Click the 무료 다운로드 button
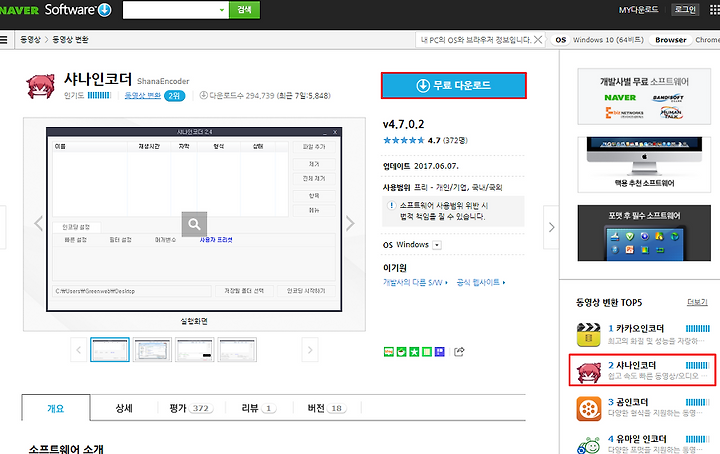The height and width of the screenshot is (454, 720). click(x=454, y=85)
